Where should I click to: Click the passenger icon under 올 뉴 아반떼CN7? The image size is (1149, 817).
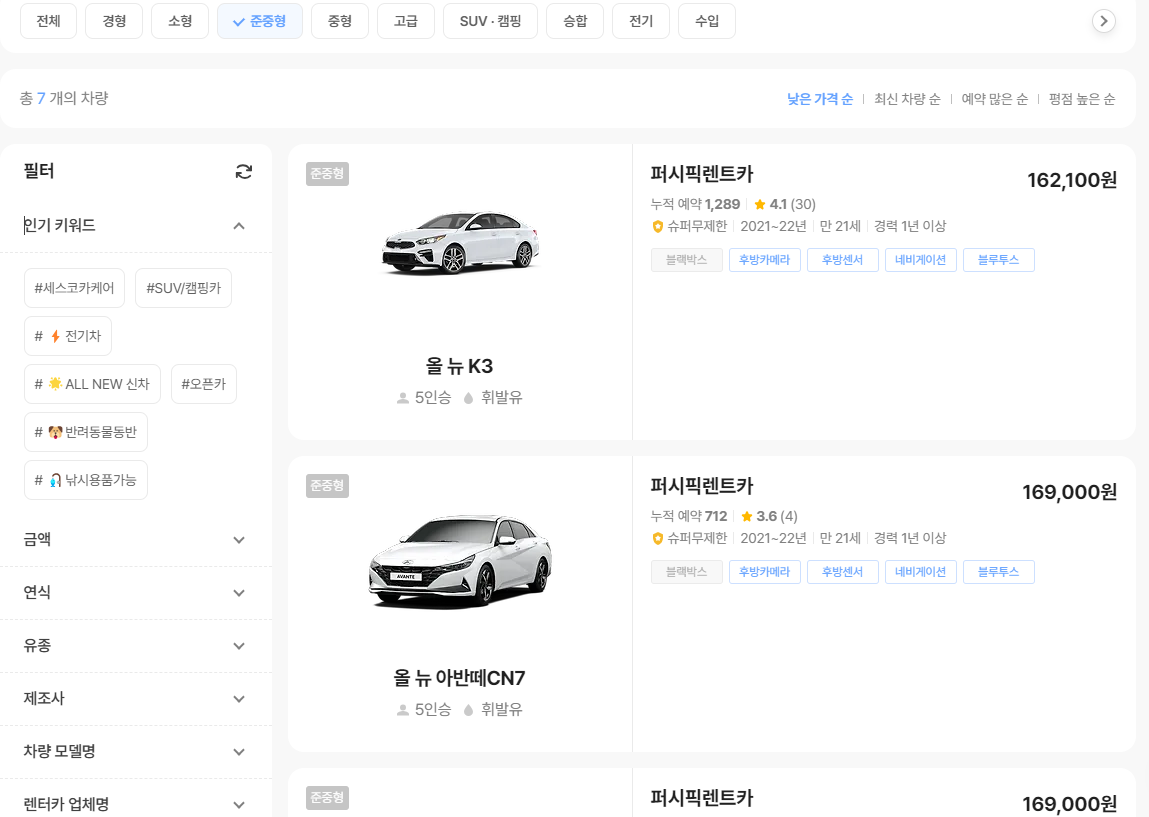point(402,710)
